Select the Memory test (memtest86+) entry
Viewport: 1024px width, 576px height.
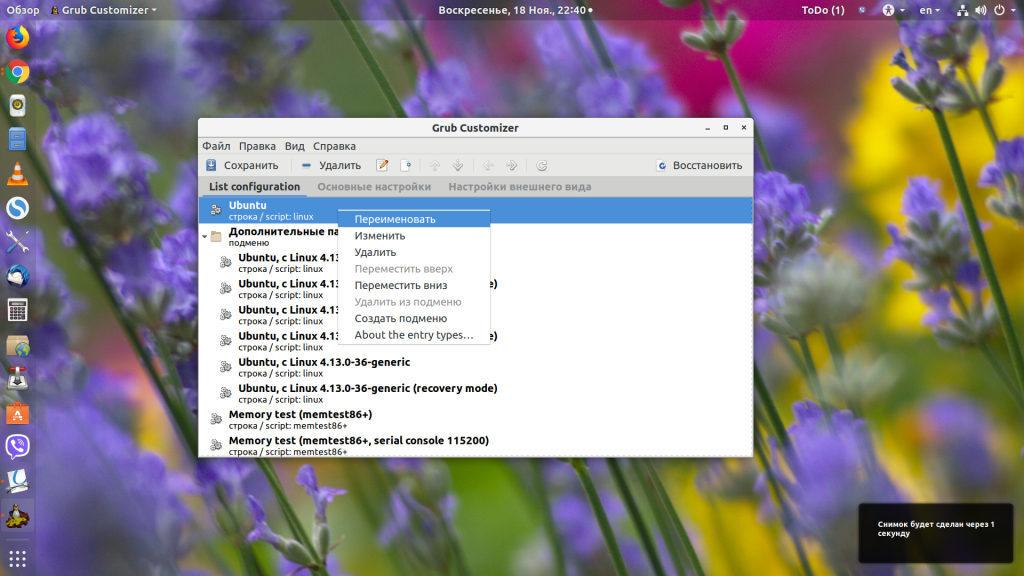pos(300,414)
